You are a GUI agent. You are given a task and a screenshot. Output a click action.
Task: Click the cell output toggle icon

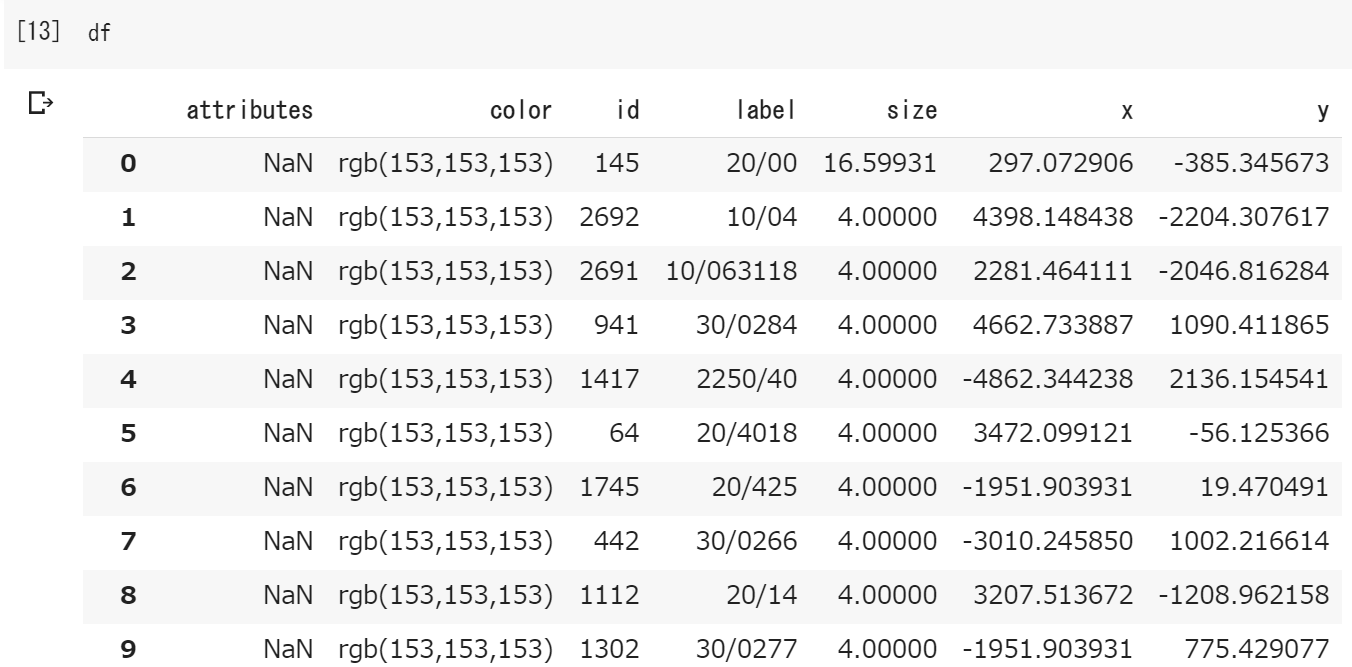click(x=37, y=103)
